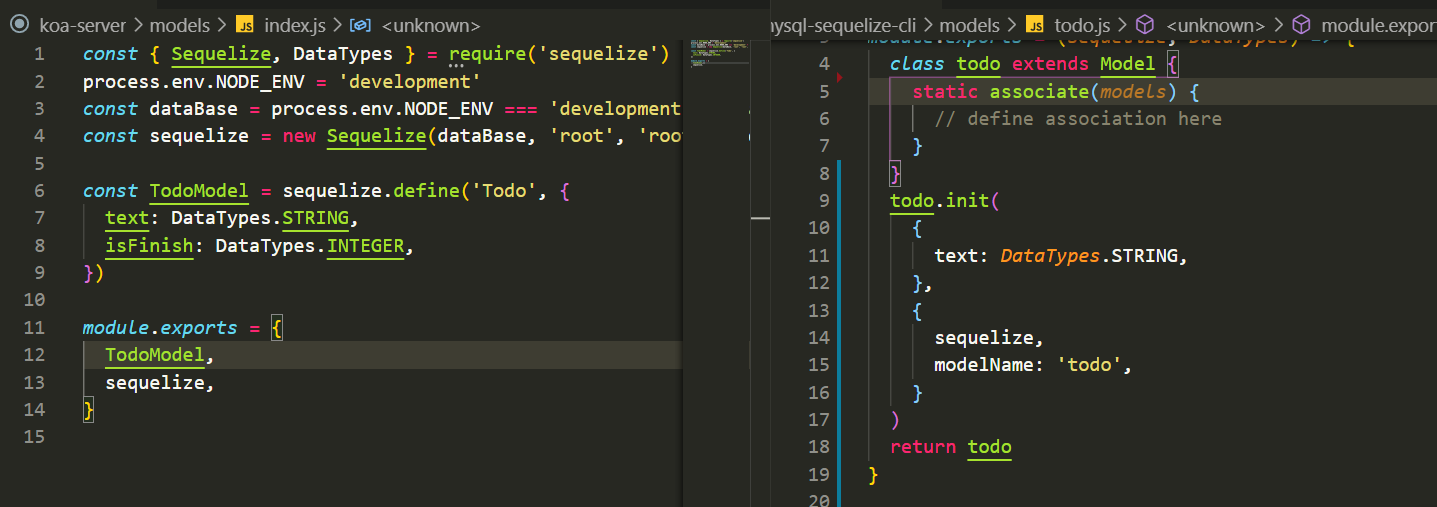This screenshot has height=507, width=1437.
Task: Click the ellipsis hint under require on line 1
Action: point(457,66)
